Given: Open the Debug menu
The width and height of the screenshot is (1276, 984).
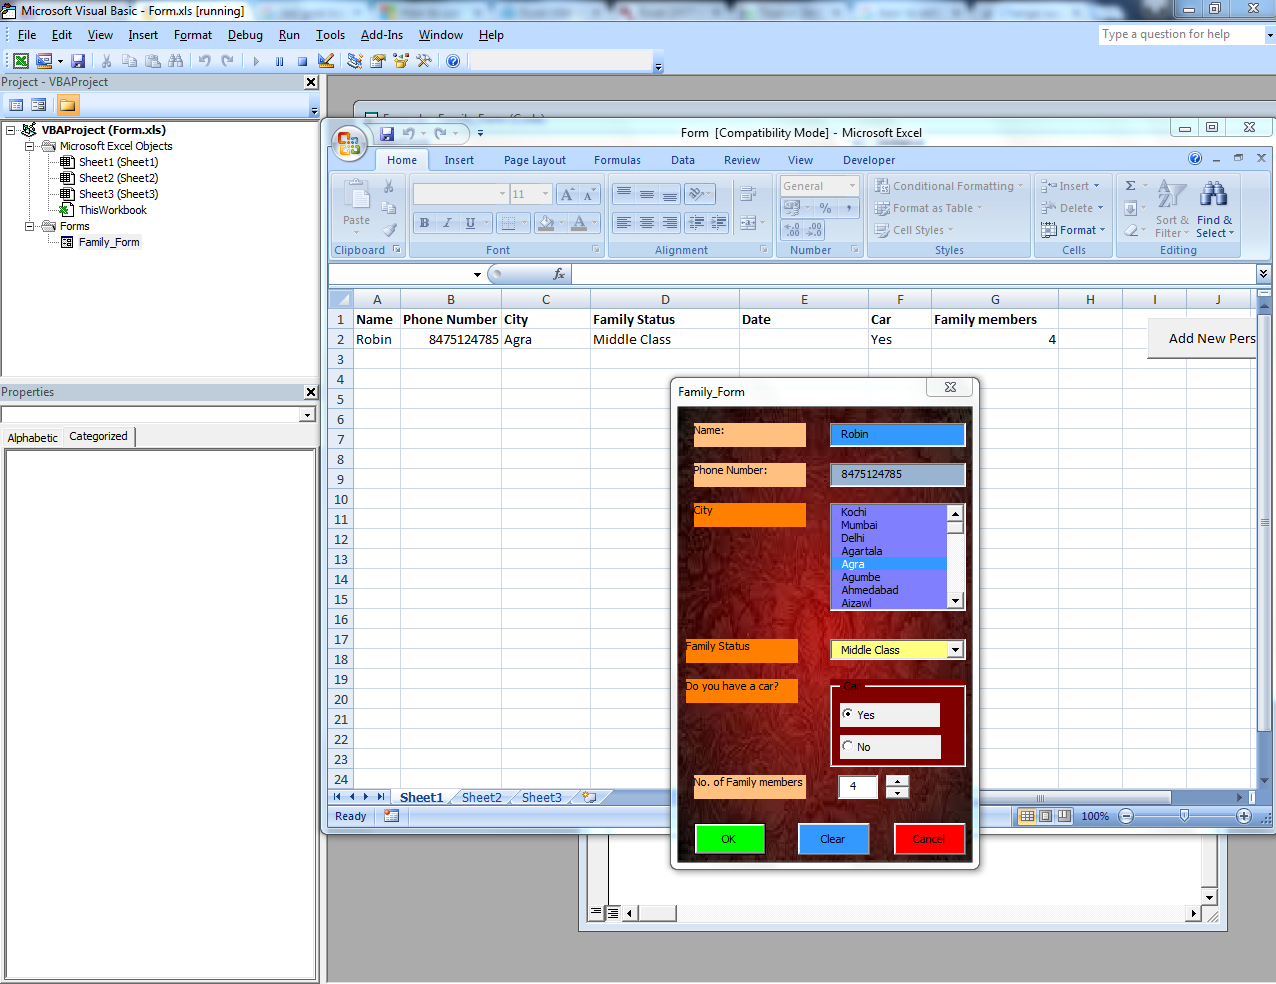Looking at the screenshot, I should pos(245,35).
